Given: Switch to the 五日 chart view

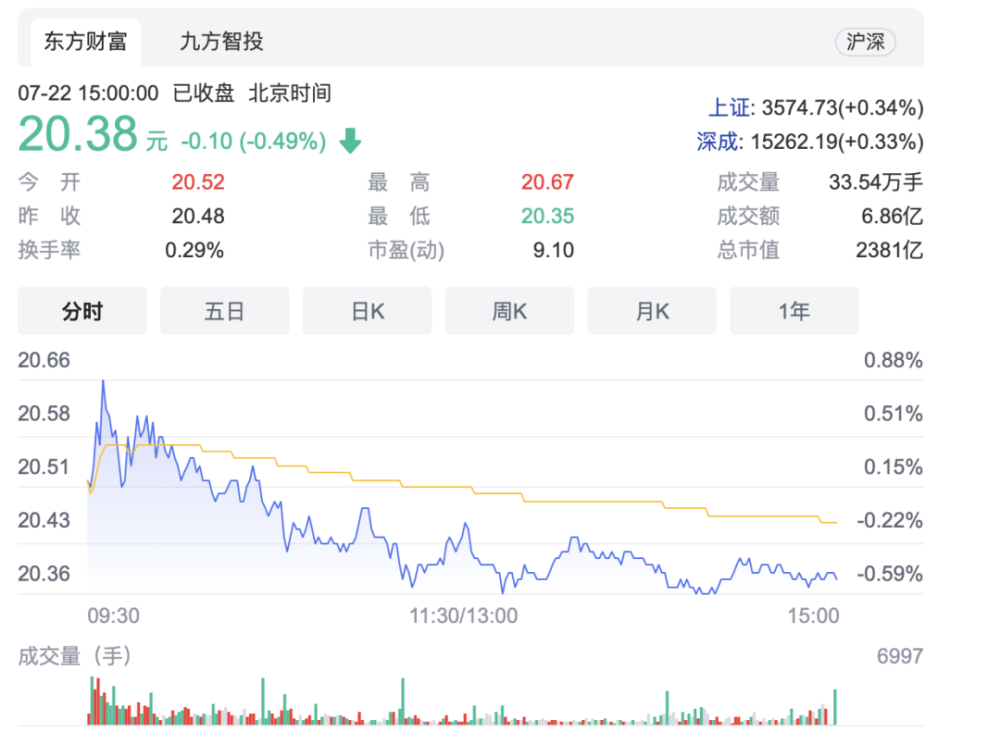Looking at the screenshot, I should [225, 311].
